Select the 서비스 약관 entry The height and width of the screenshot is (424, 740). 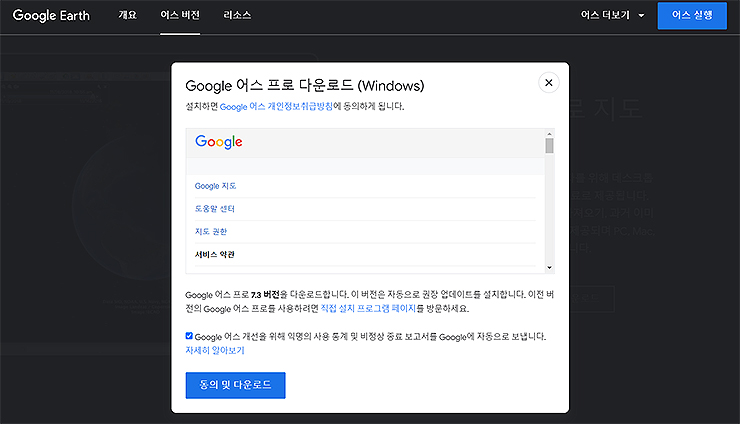click(215, 254)
